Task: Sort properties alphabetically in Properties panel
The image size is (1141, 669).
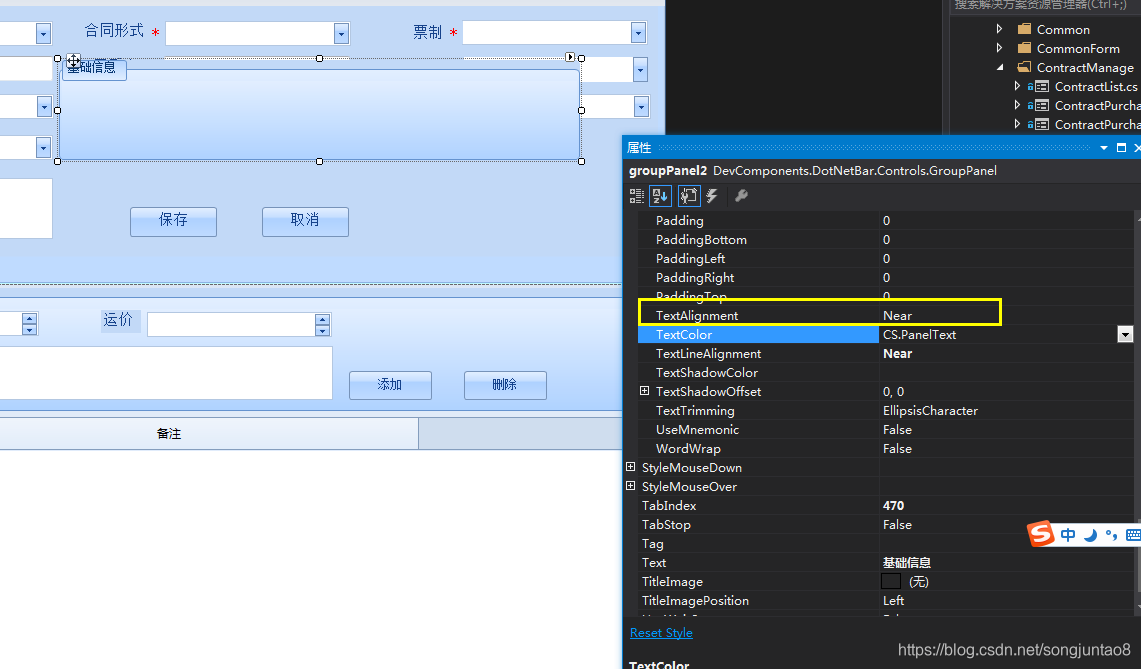Action: click(x=660, y=196)
